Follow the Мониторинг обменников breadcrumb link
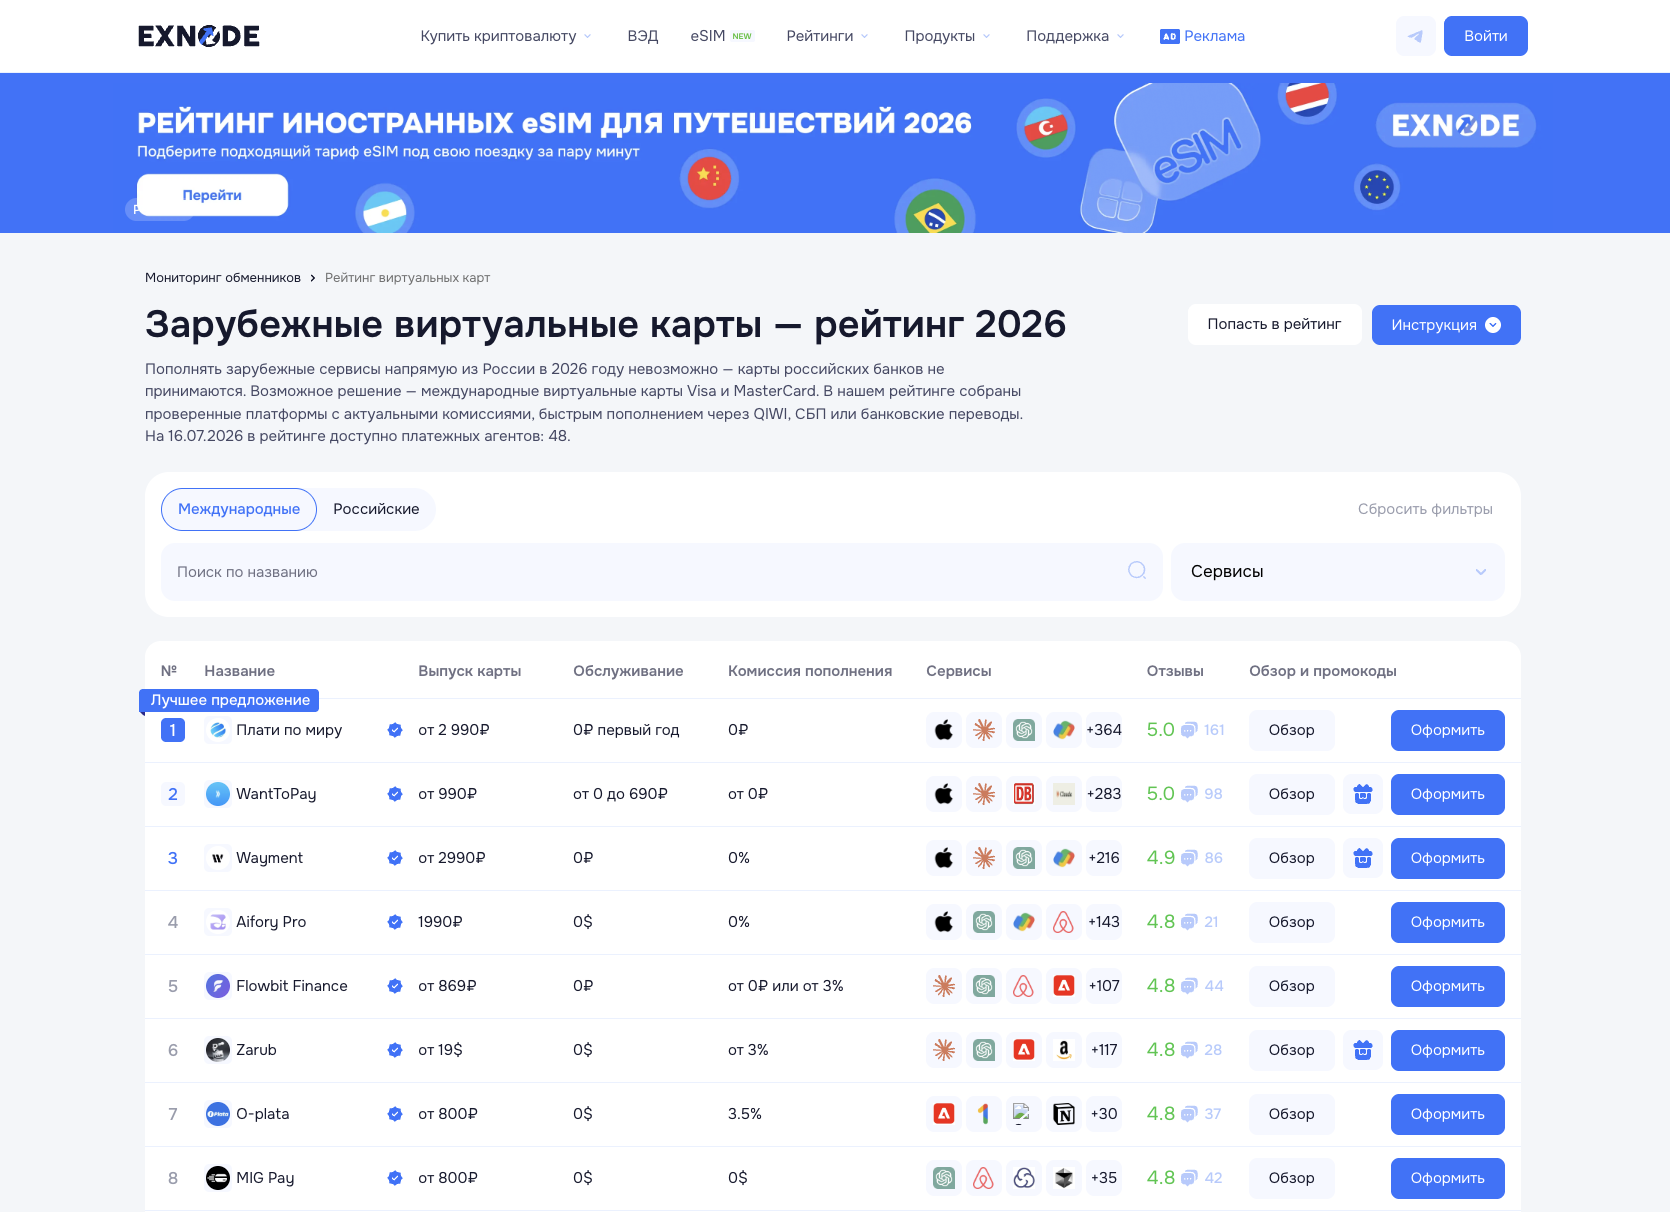 [x=223, y=278]
